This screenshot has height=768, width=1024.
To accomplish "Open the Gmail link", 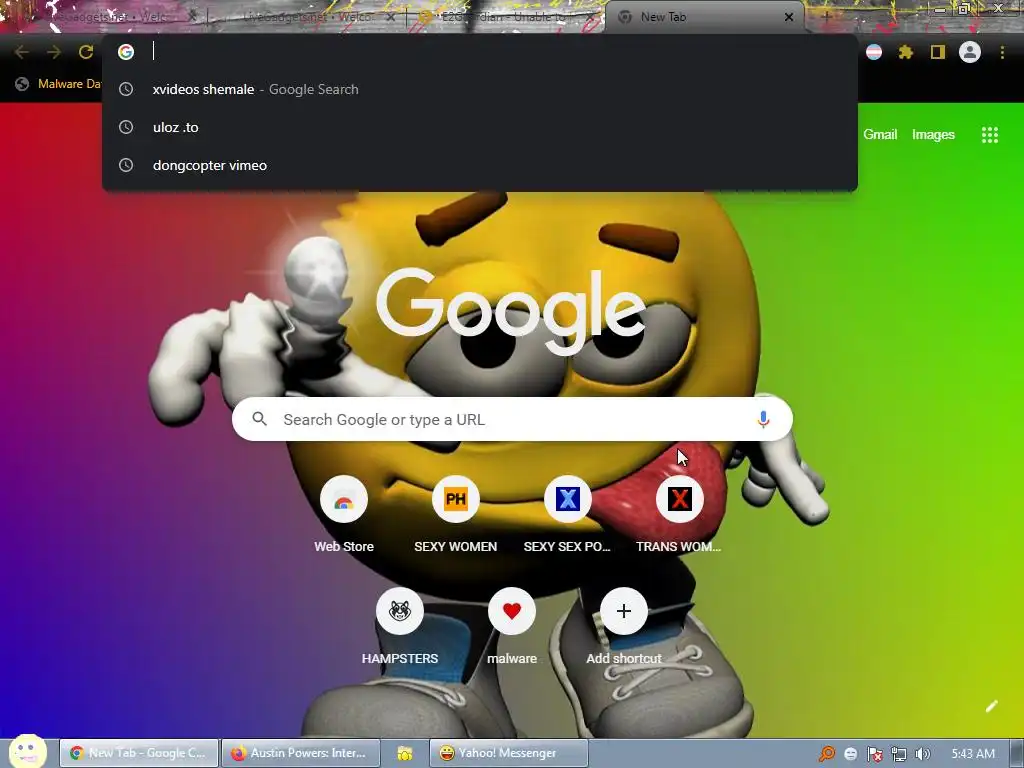I will [x=880, y=135].
